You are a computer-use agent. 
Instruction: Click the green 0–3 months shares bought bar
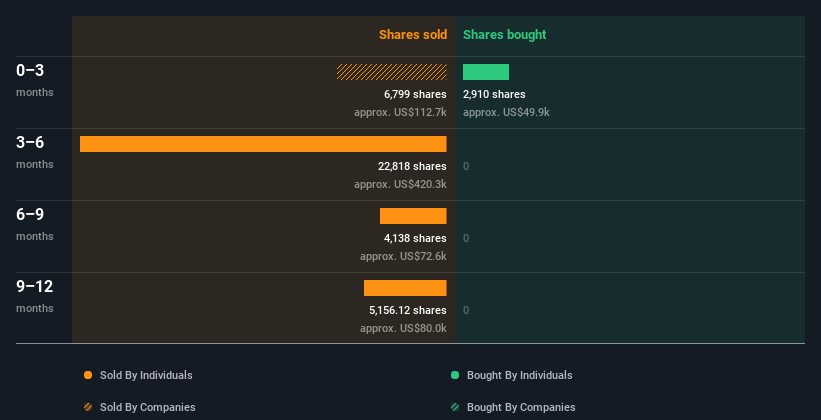point(486,72)
